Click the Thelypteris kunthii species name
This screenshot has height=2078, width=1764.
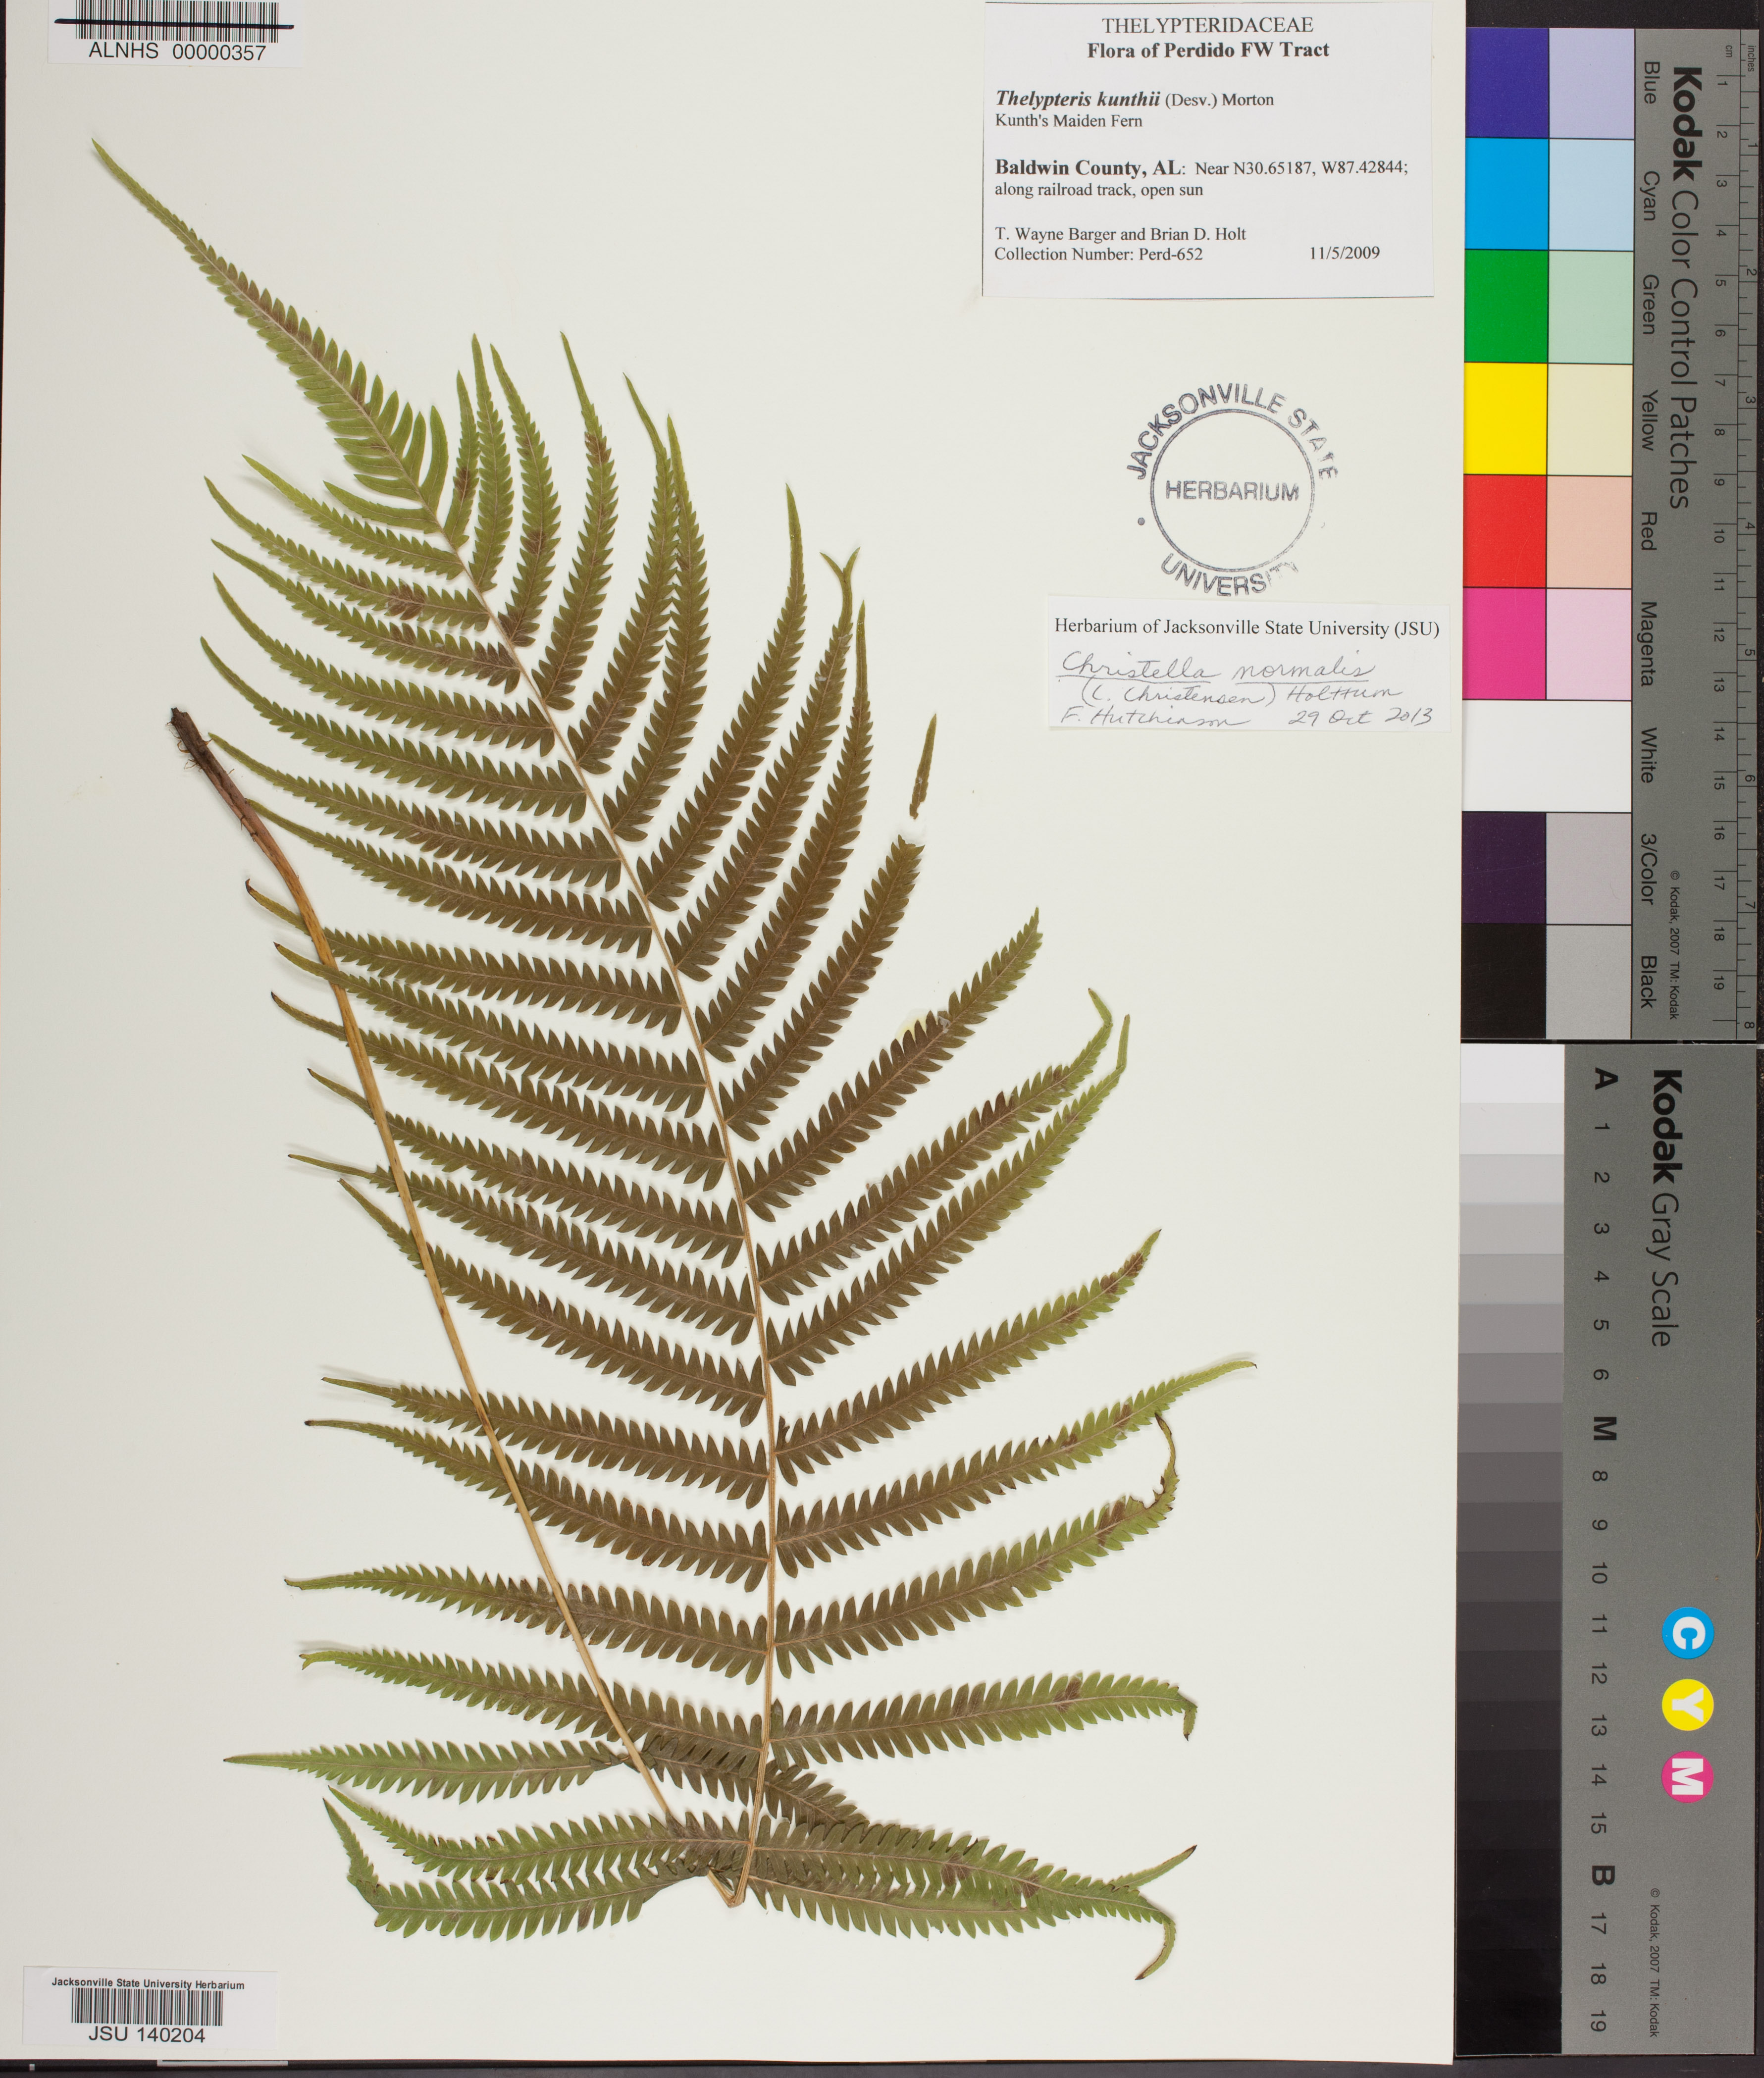pos(1077,99)
